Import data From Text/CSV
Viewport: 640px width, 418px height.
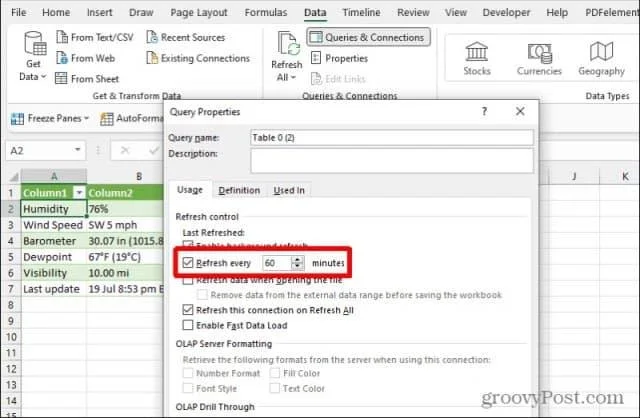coord(95,38)
